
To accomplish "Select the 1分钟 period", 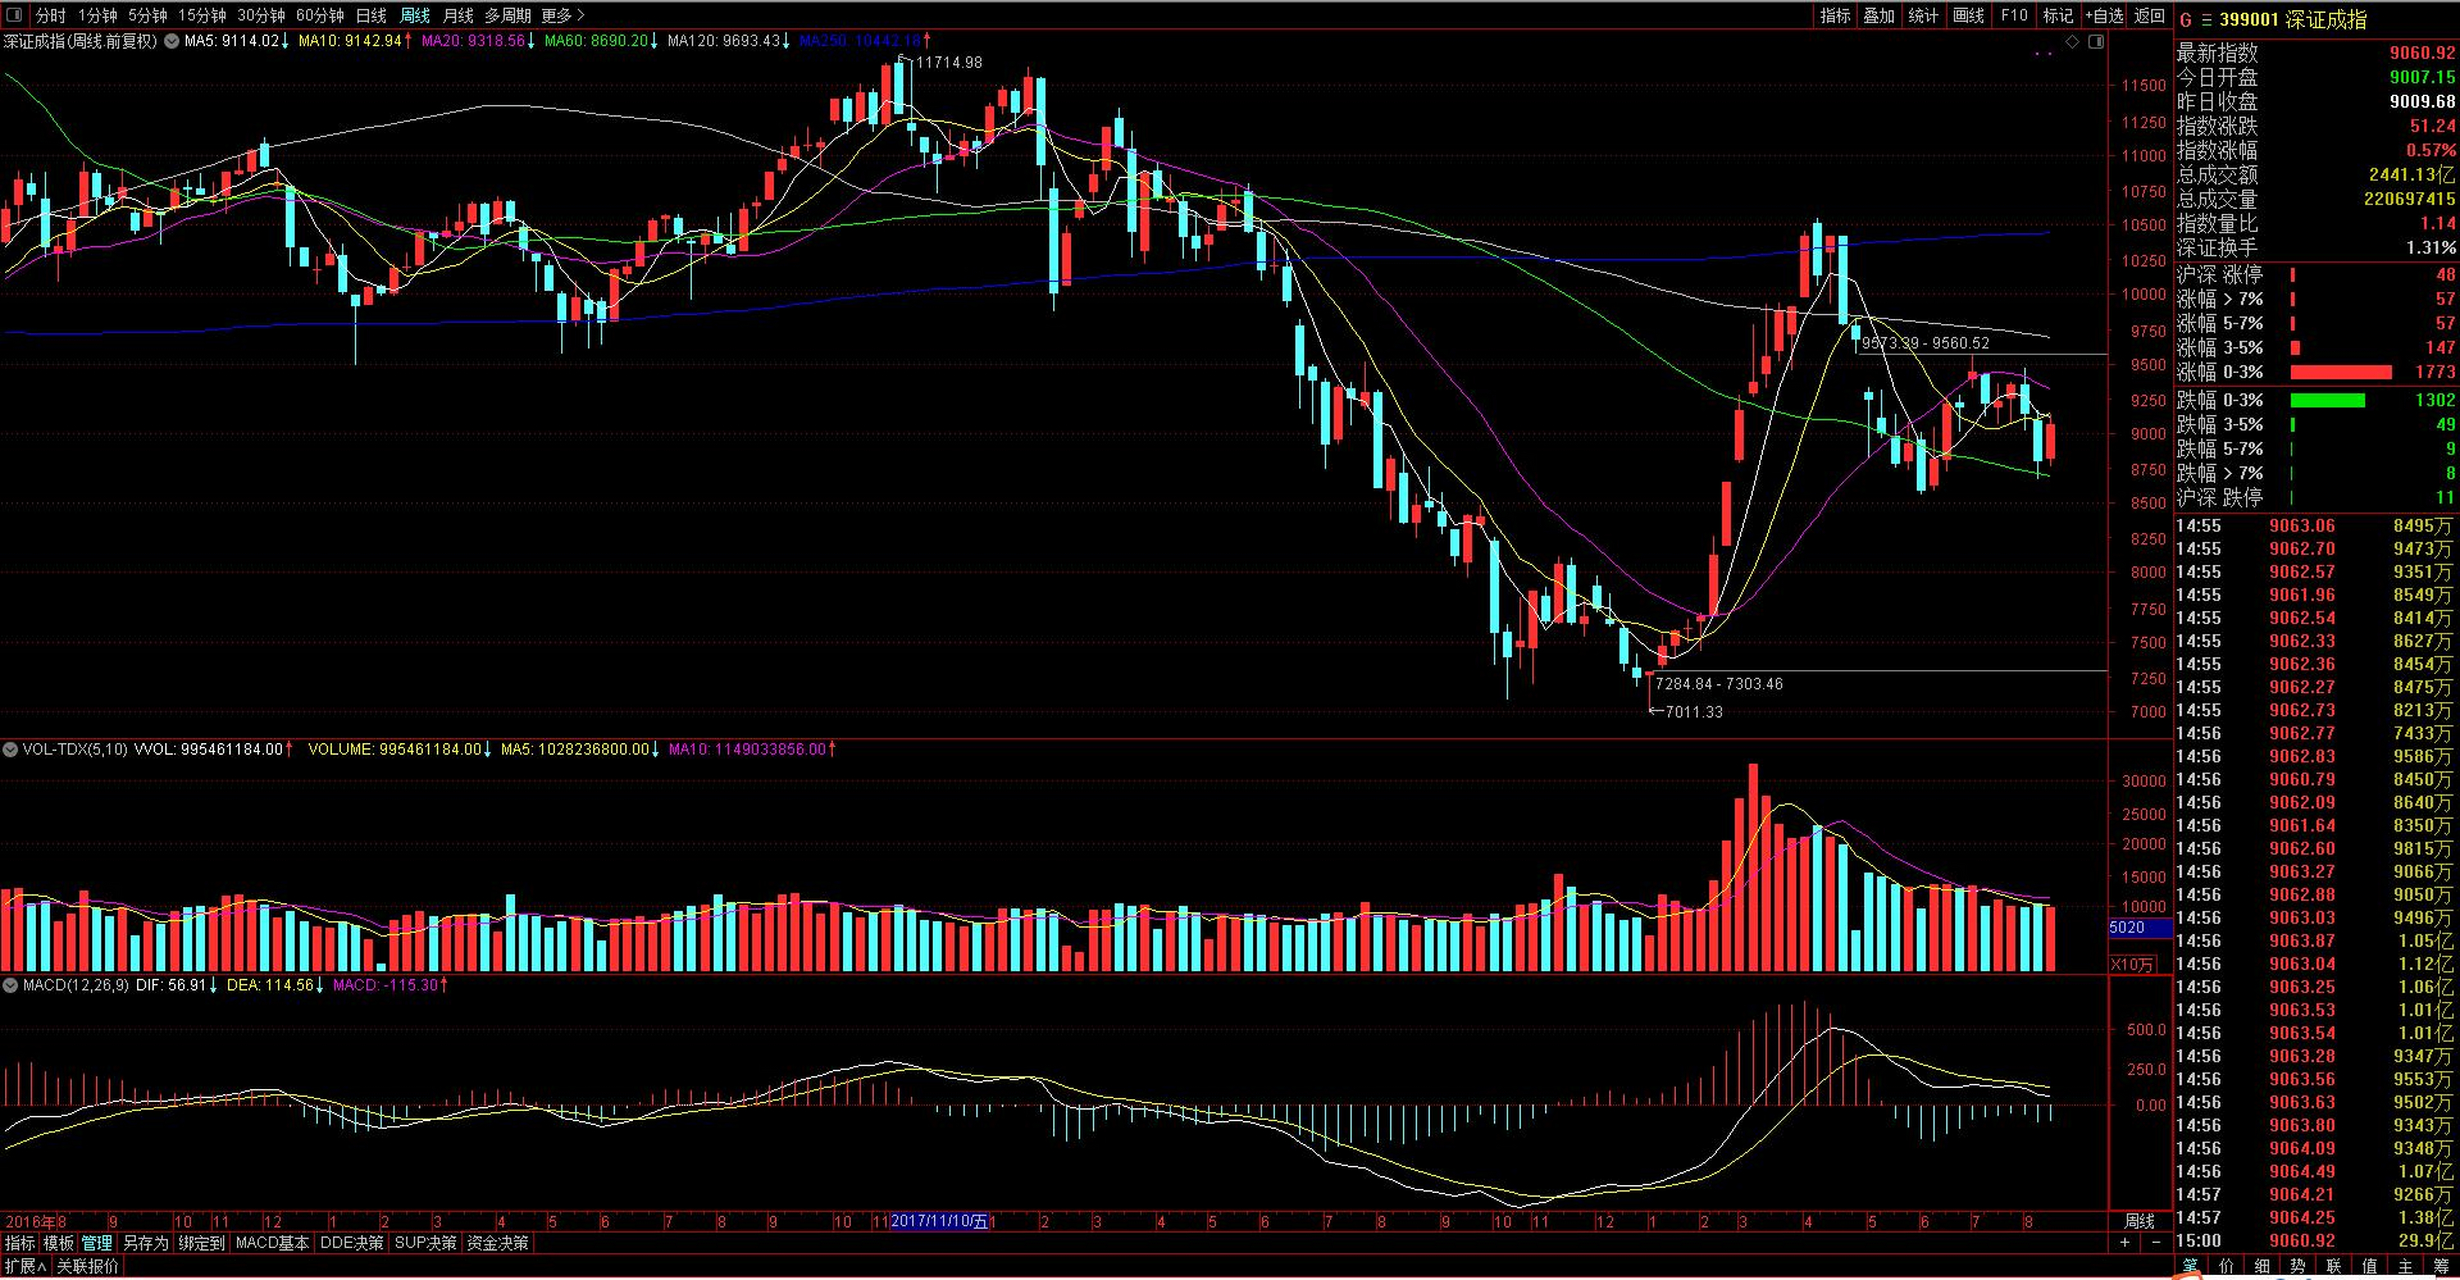I will pos(97,15).
